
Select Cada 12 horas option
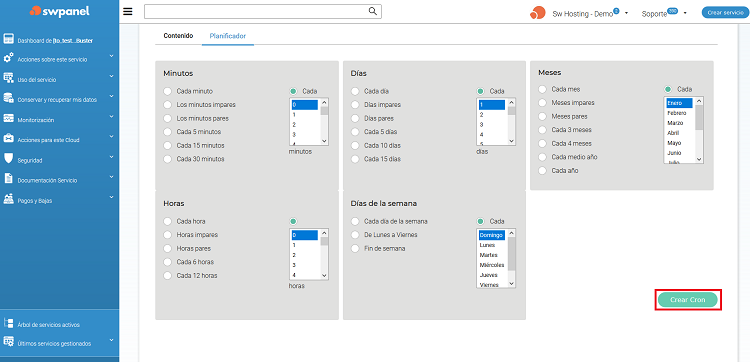pyautogui.click(x=167, y=275)
